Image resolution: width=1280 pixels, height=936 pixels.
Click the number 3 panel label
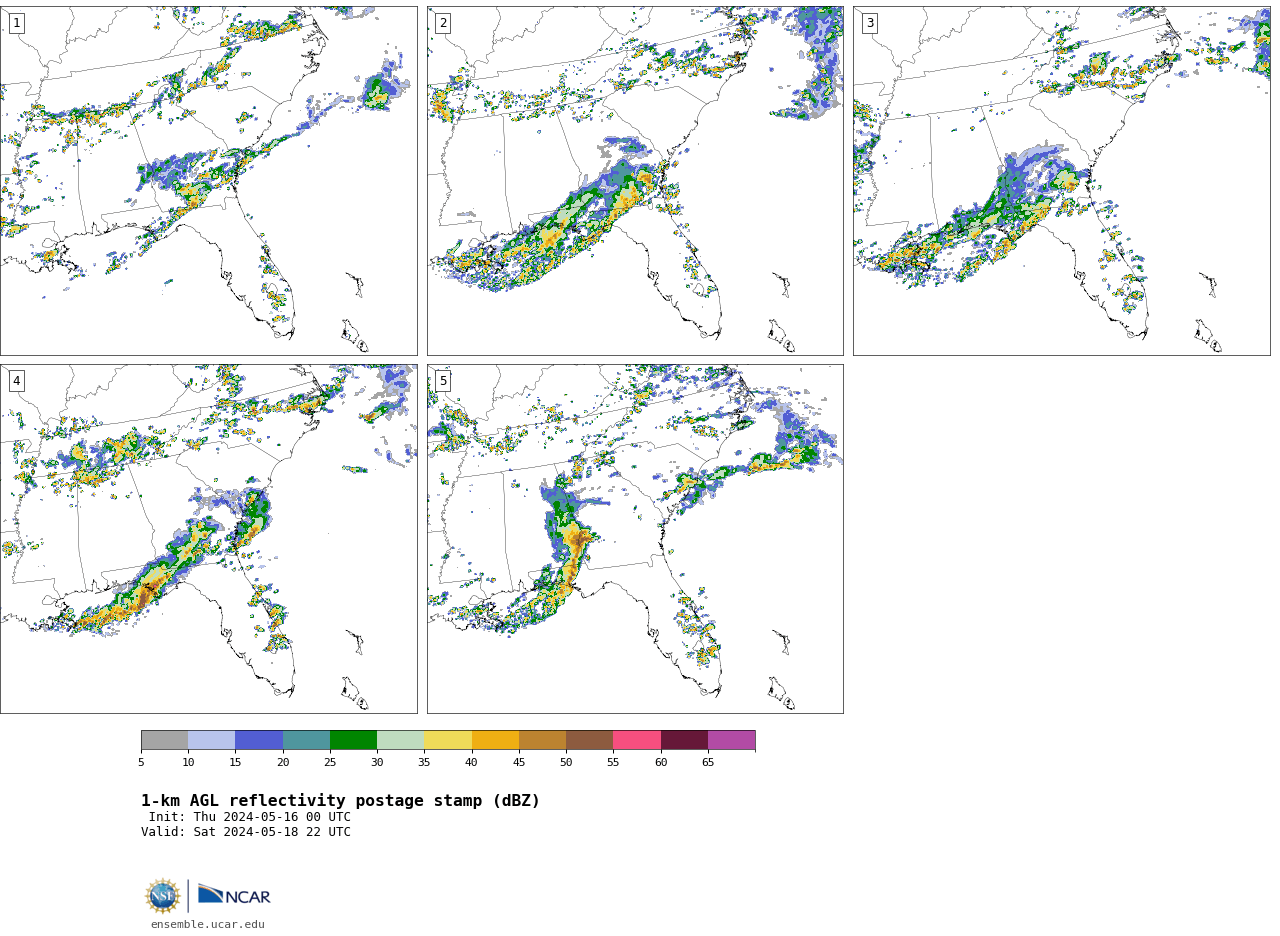869,23
